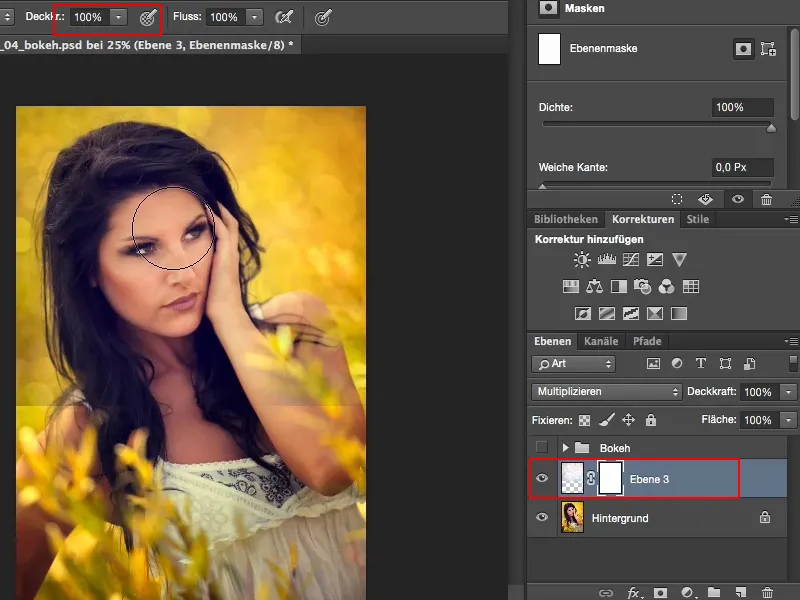This screenshot has height=600, width=800.
Task: Click the Dichte slider handle
Action: [771, 128]
